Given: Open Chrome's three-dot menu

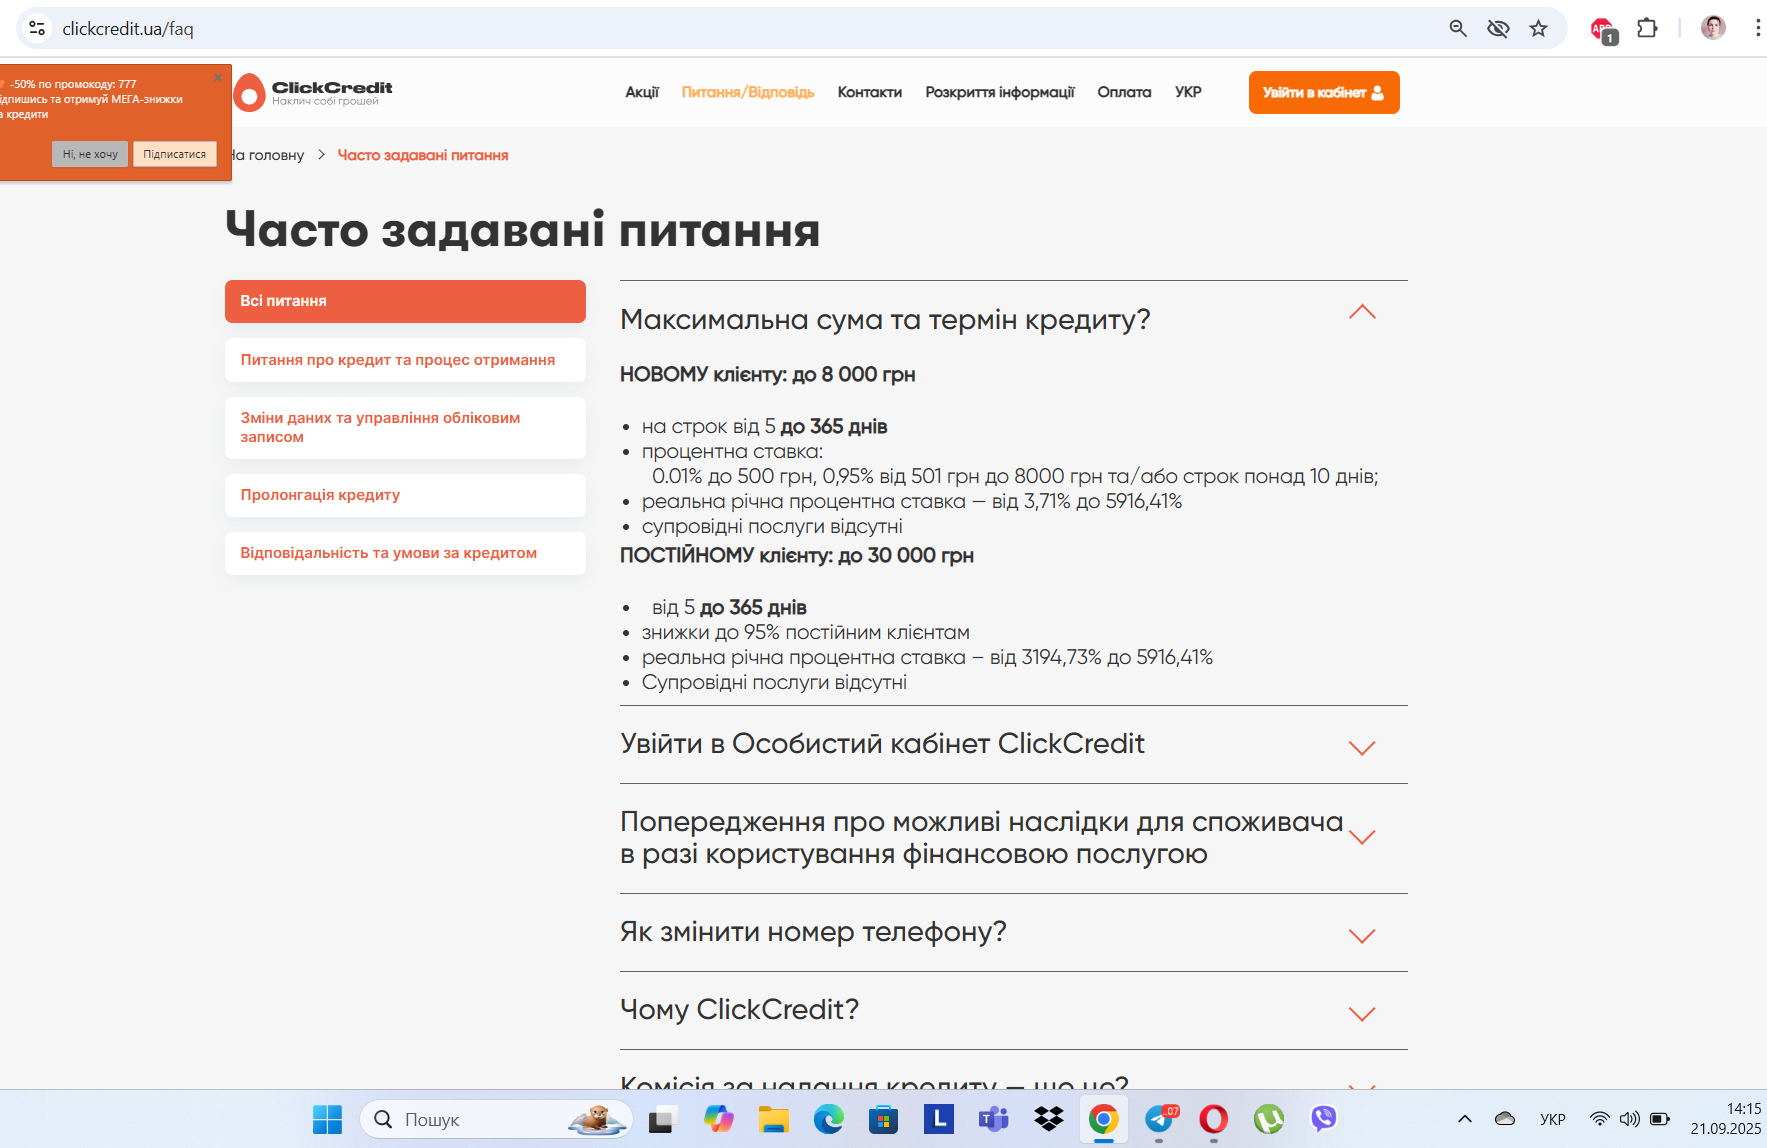Looking at the screenshot, I should [x=1757, y=28].
